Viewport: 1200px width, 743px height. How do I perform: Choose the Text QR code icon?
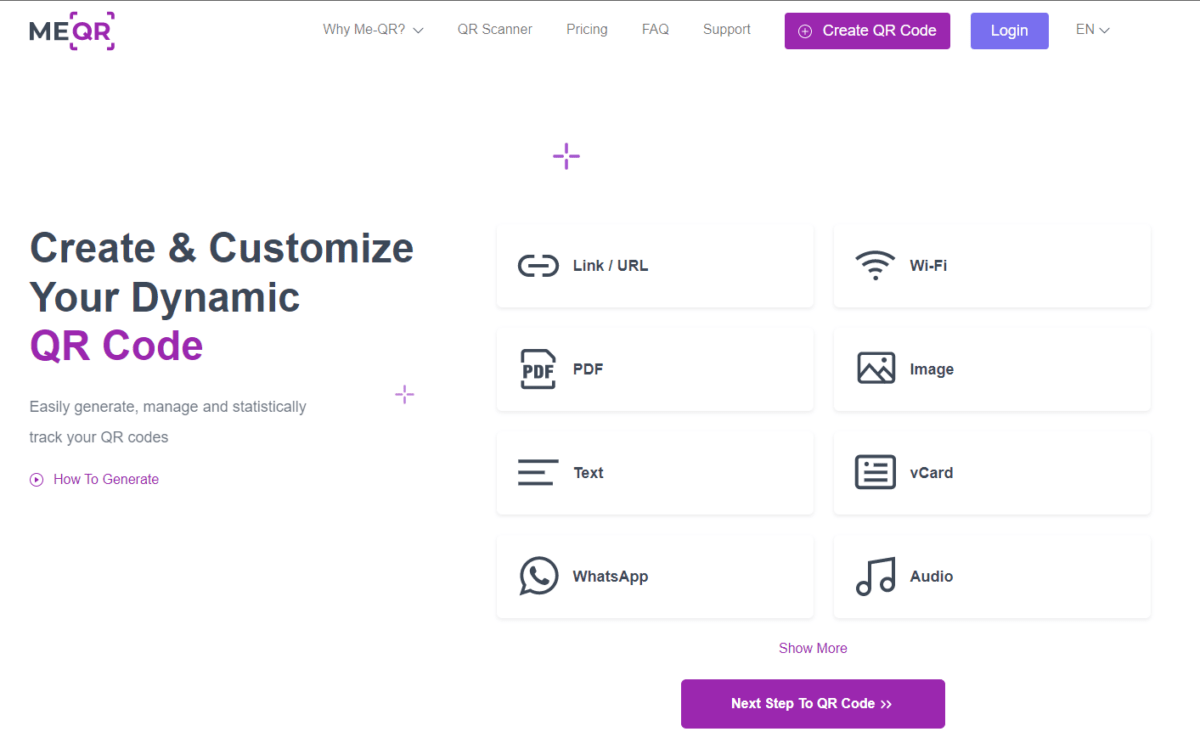538,472
